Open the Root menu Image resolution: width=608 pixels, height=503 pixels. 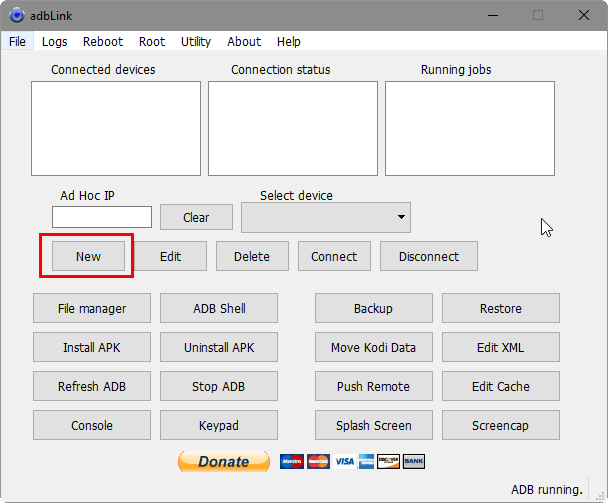click(x=152, y=41)
